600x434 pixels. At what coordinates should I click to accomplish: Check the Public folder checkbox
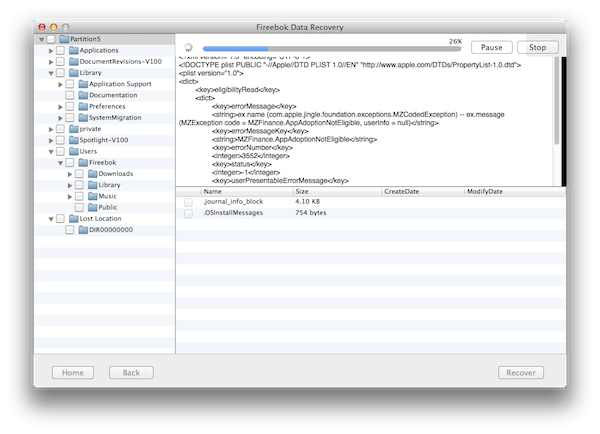click(x=79, y=207)
